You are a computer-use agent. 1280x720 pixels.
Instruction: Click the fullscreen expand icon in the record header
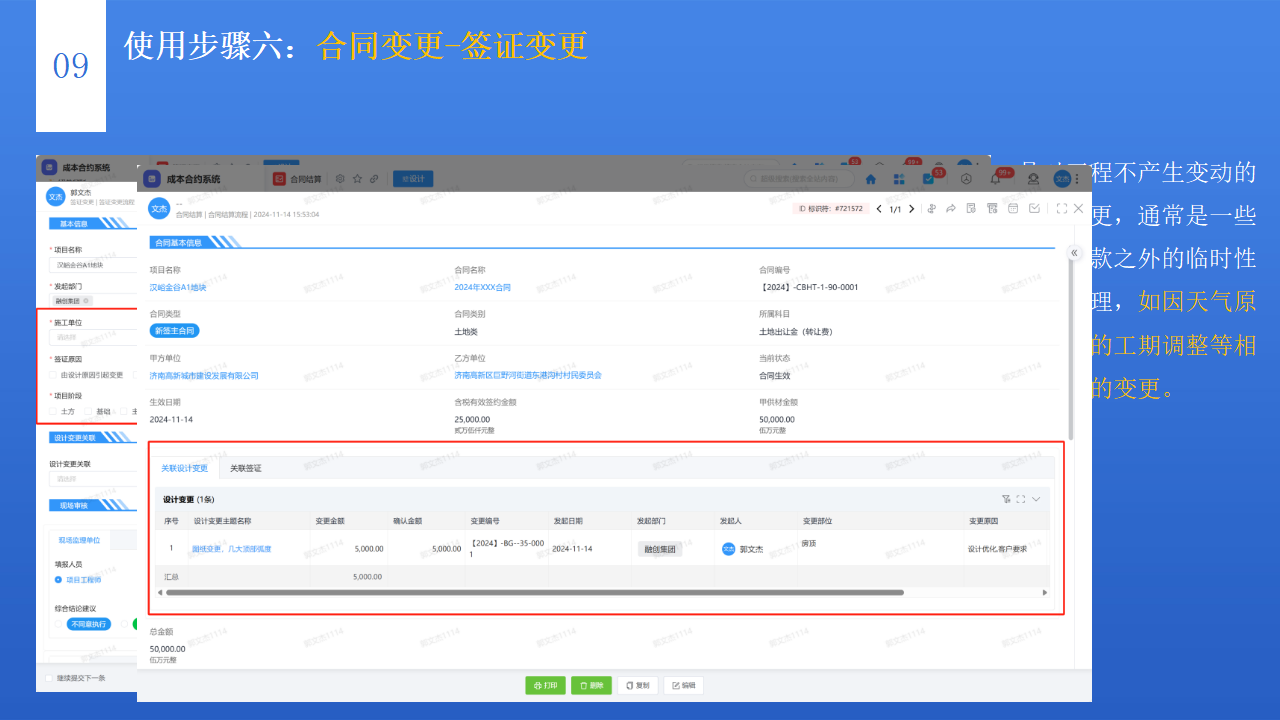tap(1061, 208)
